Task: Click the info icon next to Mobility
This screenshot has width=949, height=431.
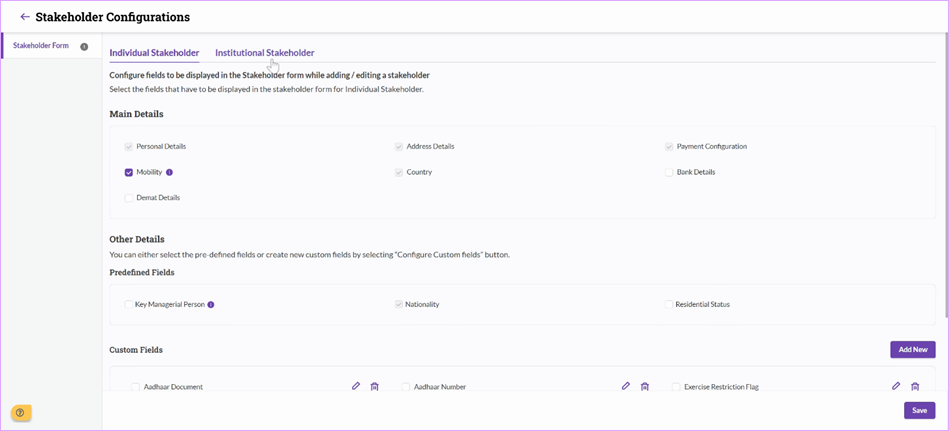Action: [169, 172]
